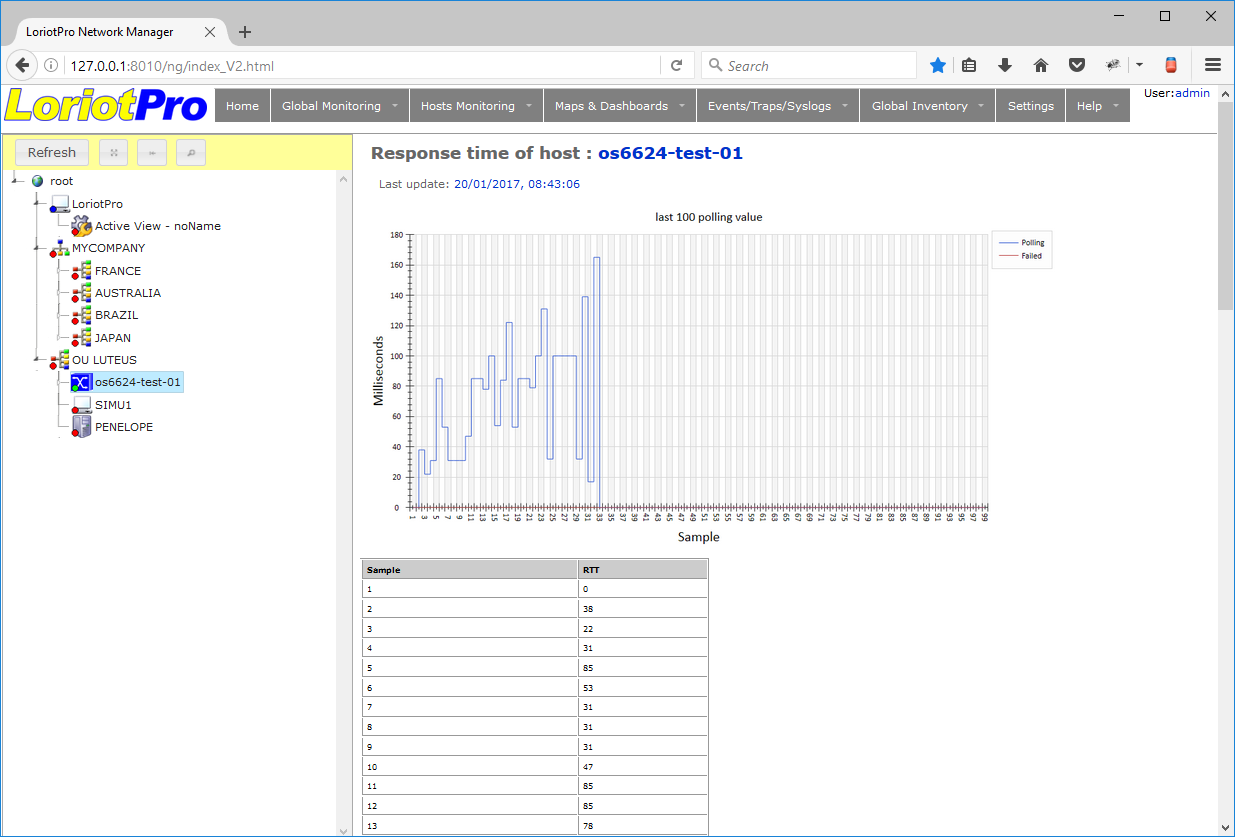This screenshot has width=1235, height=837.
Task: Click the Firebug bug icon
Action: pos(1113,65)
